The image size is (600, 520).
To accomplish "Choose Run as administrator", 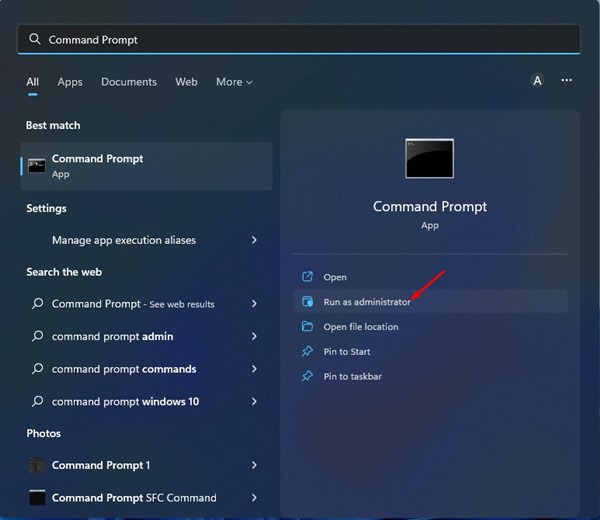I will tap(430, 302).
